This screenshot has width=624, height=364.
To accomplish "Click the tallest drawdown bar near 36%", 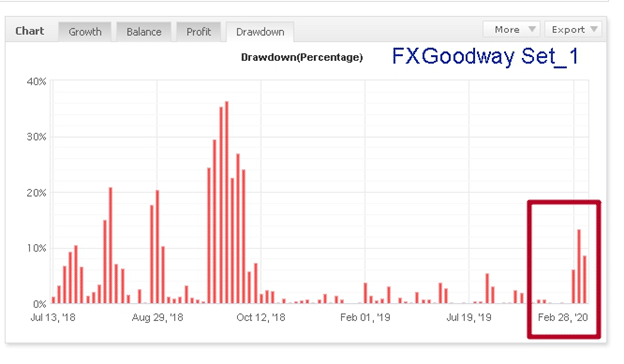I will (x=227, y=202).
